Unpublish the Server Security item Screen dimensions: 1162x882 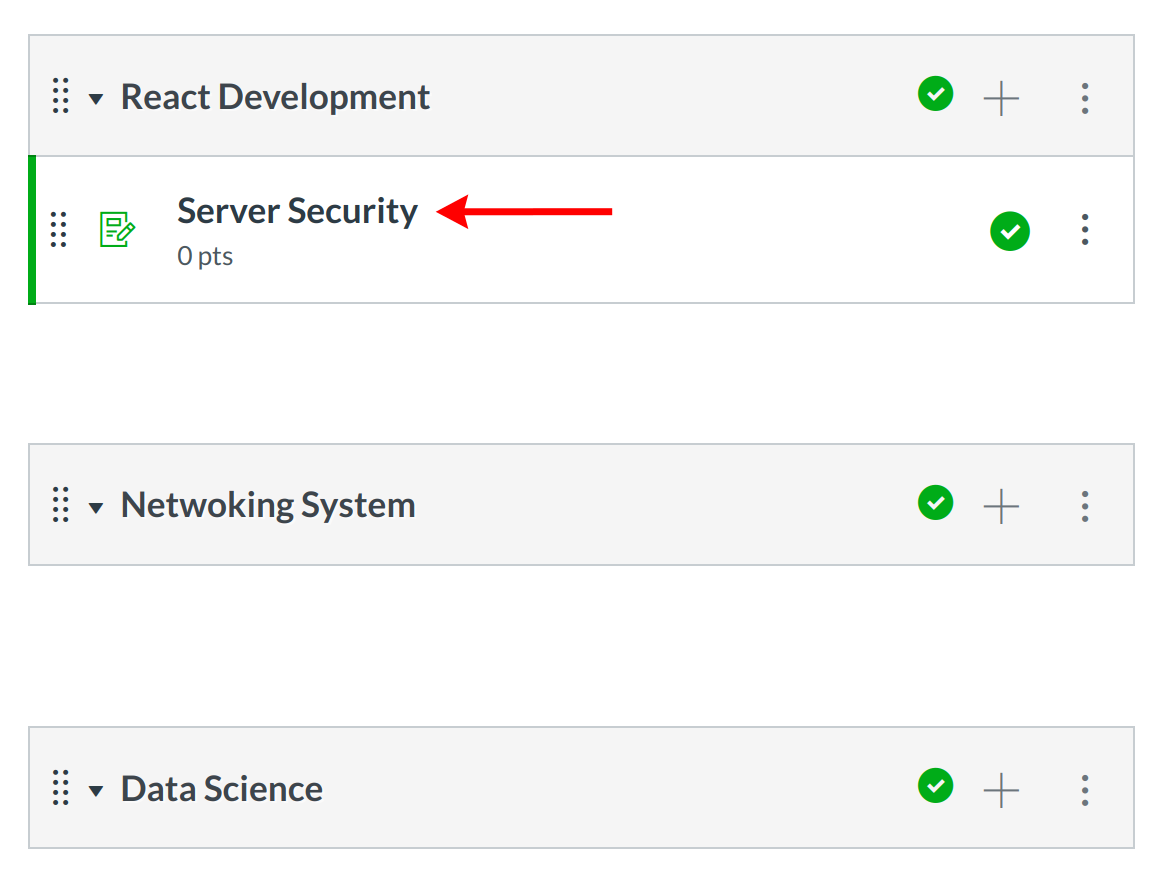[1009, 231]
